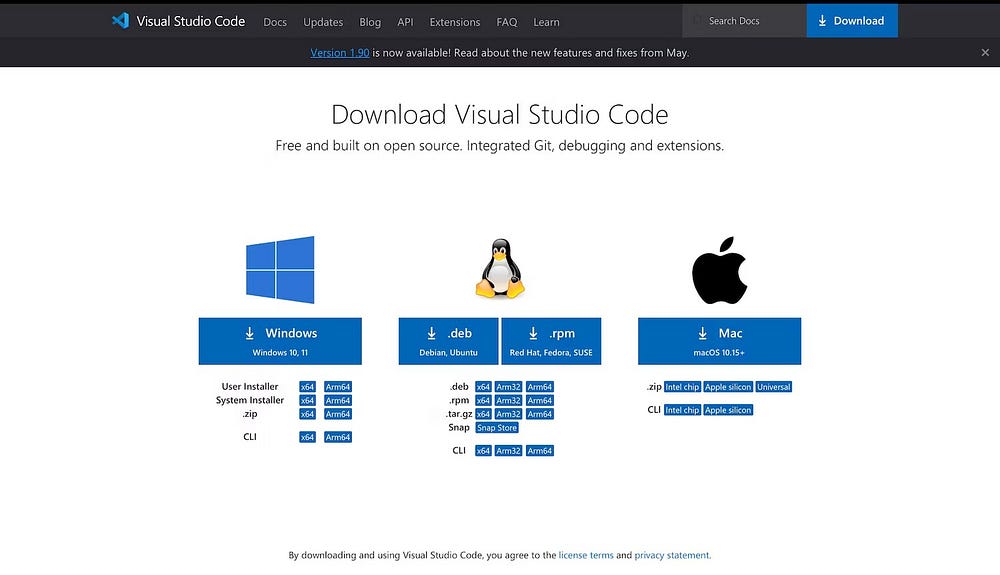This screenshot has width=1000, height=575.
Task: Select x64 for Windows User Installer
Action: click(307, 387)
